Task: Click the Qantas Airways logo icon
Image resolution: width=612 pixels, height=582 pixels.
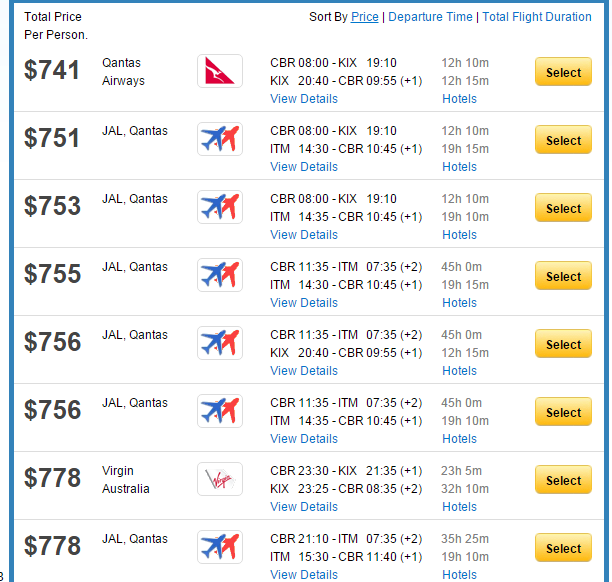Action: [x=220, y=71]
